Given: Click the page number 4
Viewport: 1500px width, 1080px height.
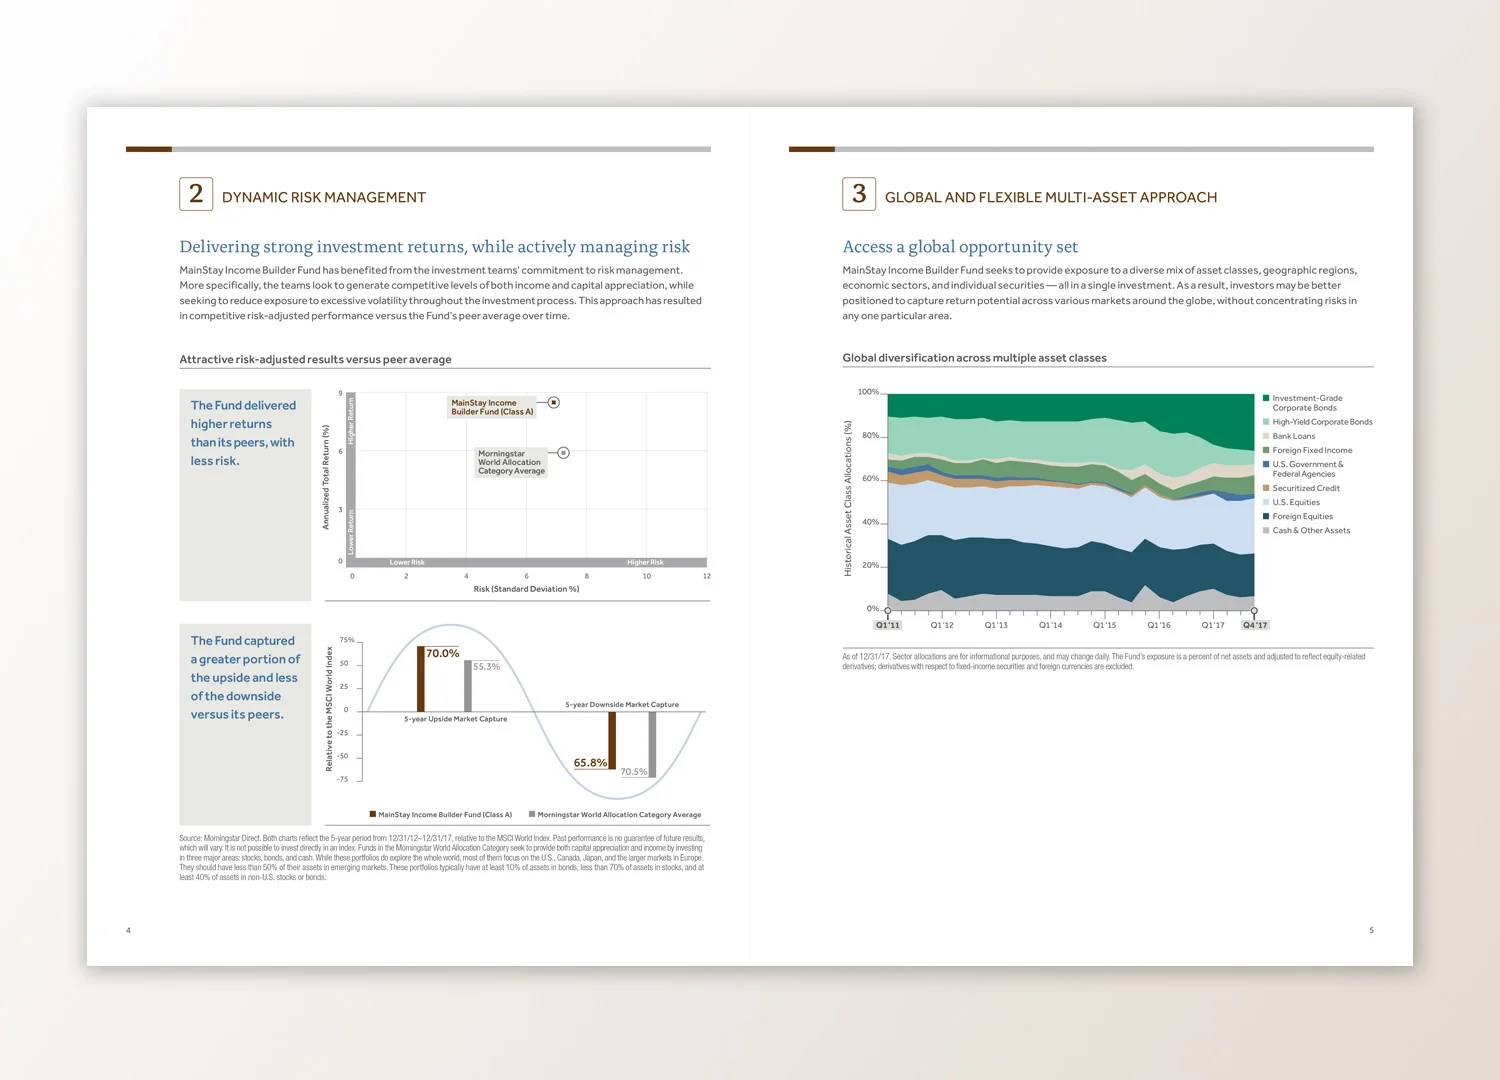Looking at the screenshot, I should point(128,931).
